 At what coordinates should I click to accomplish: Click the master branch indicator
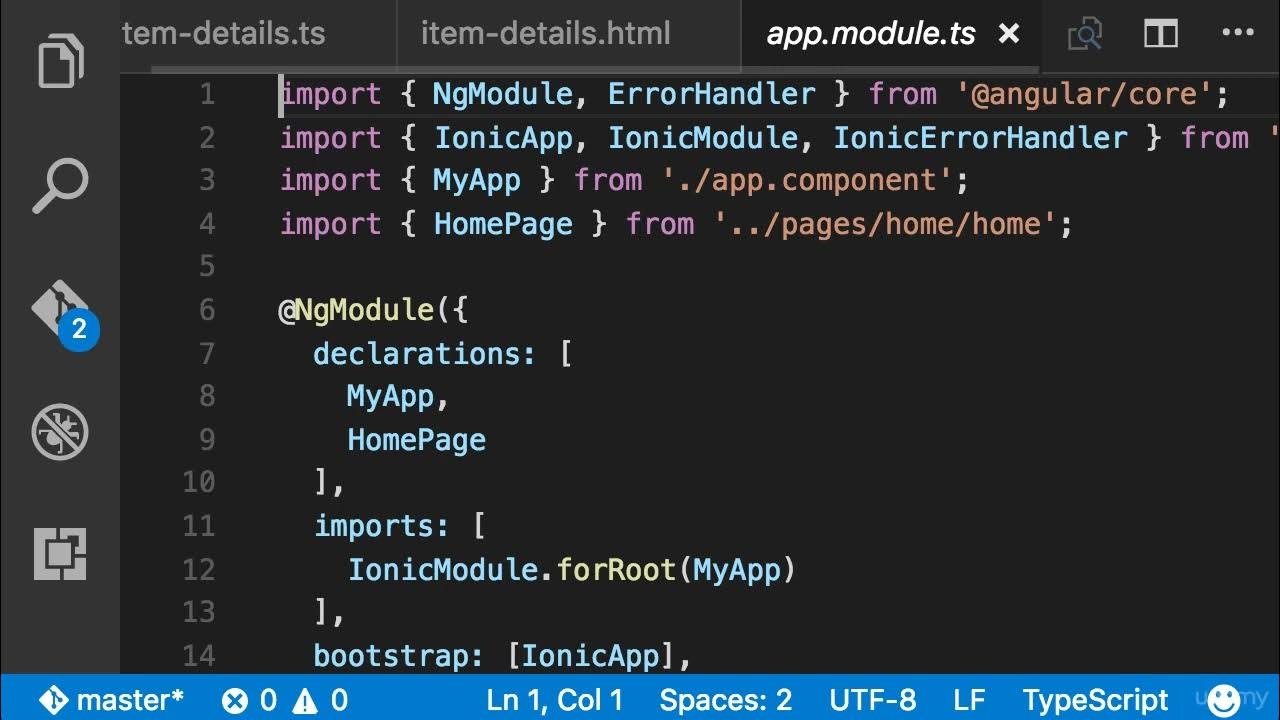[x=111, y=699]
